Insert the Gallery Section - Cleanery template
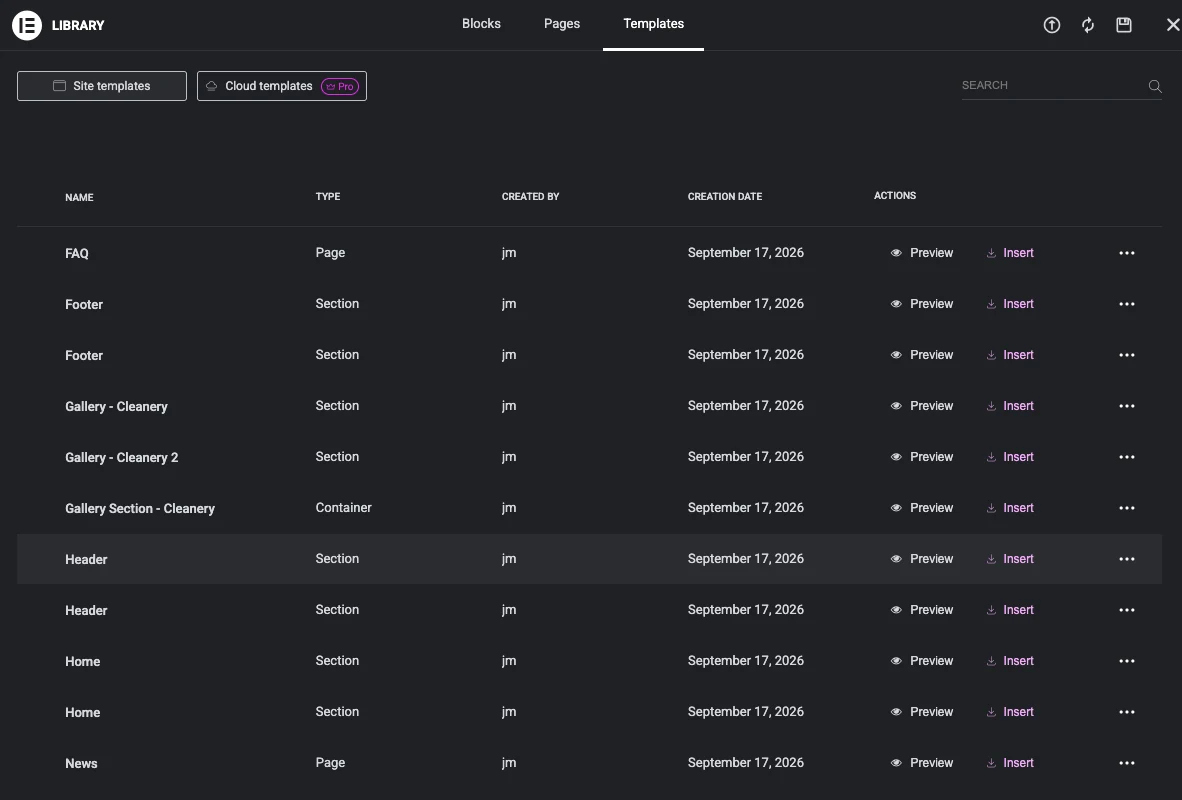The height and width of the screenshot is (800, 1182). (x=1010, y=508)
